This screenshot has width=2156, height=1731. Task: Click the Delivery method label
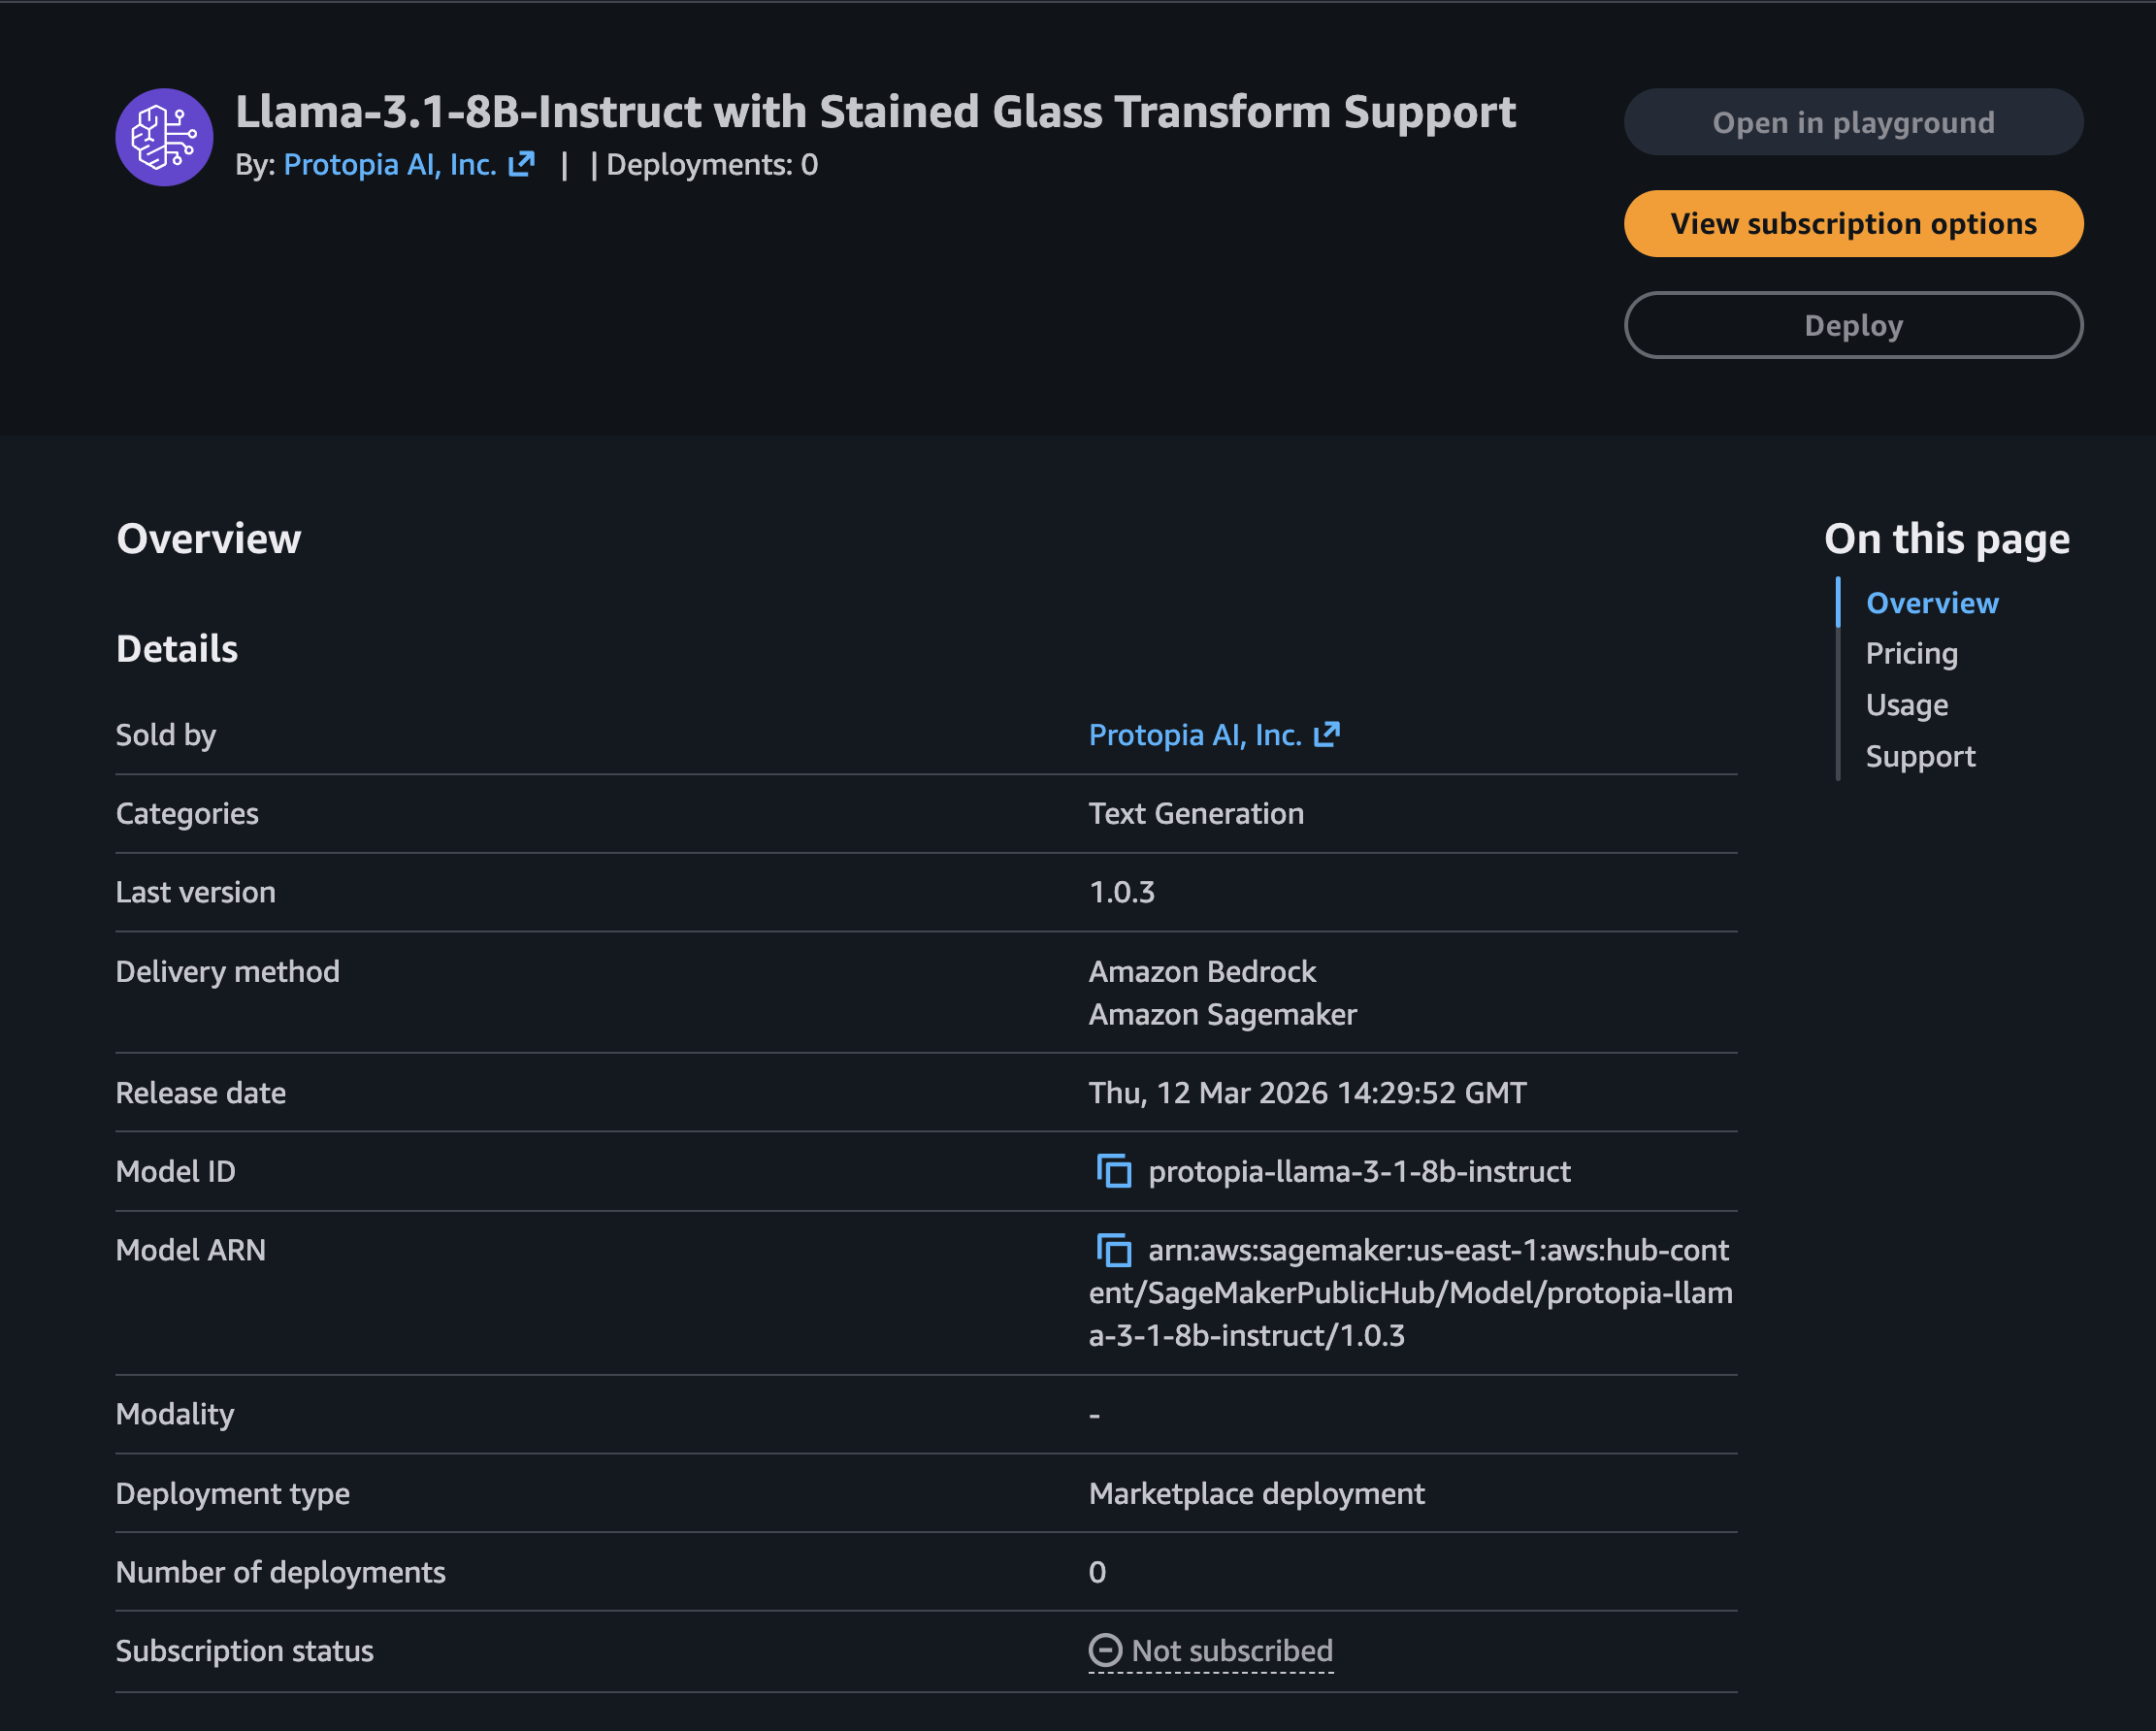[228, 972]
